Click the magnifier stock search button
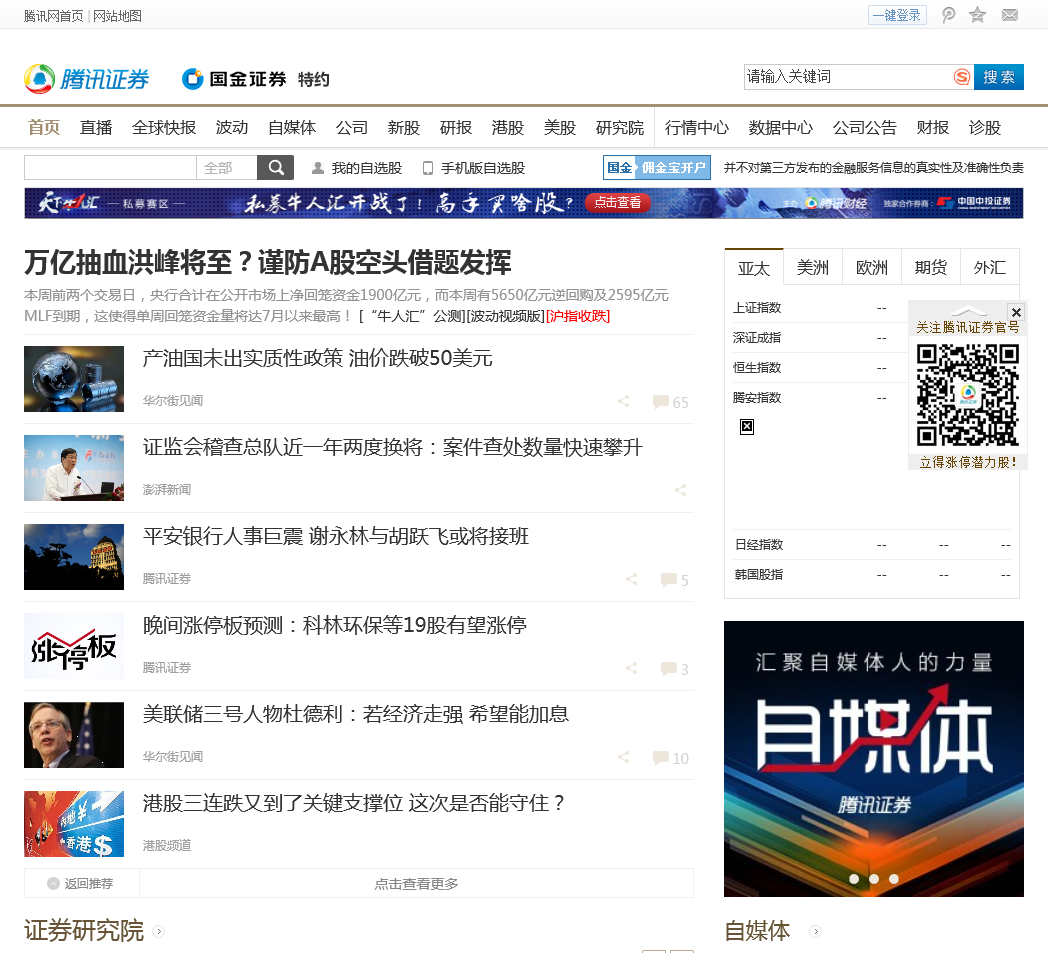Viewport: 1048px width, 953px height. pyautogui.click(x=275, y=167)
